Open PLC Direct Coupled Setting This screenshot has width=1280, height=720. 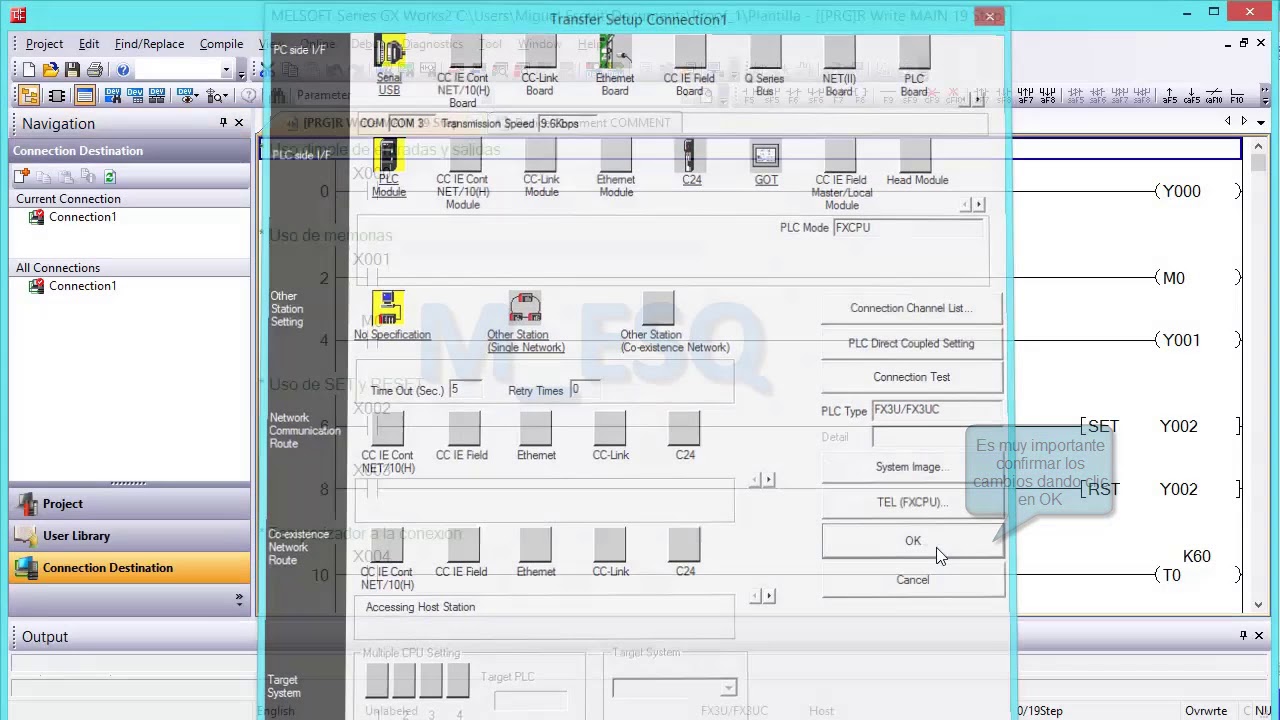911,343
